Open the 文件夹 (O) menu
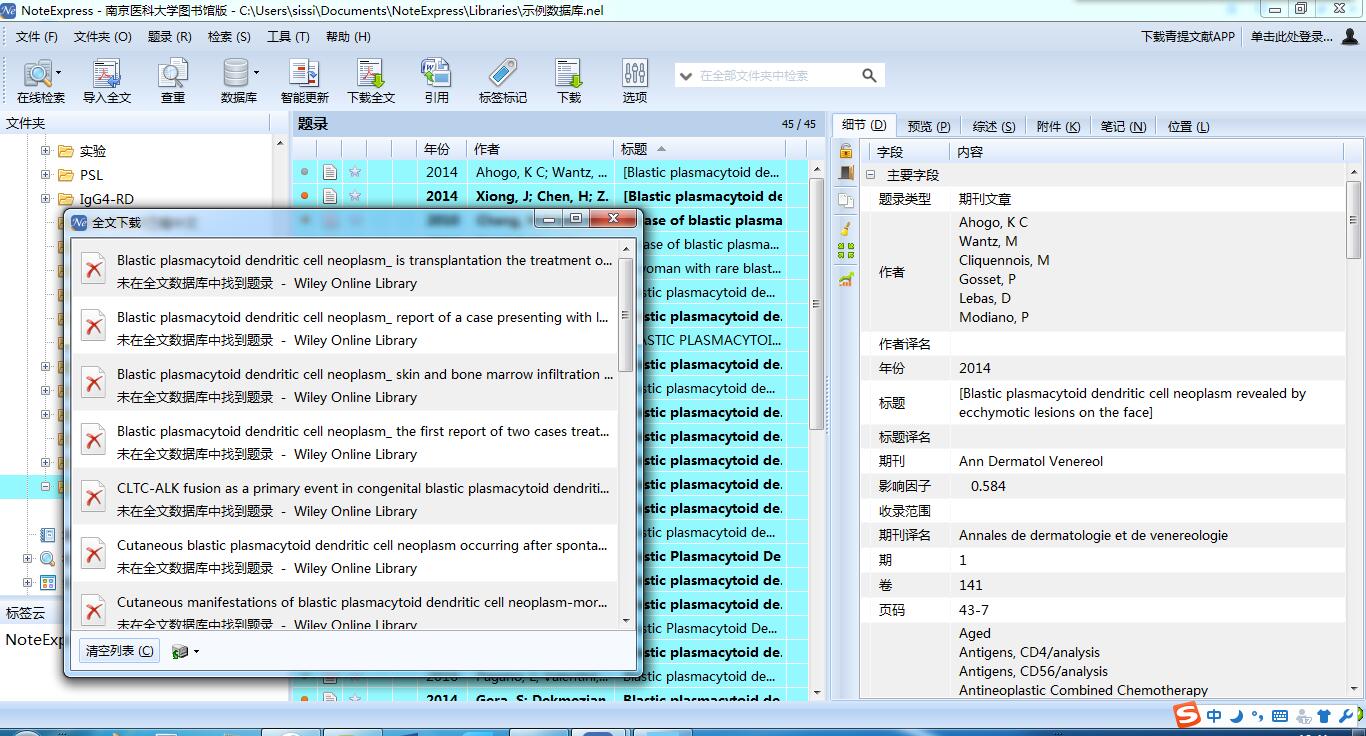The height and width of the screenshot is (736, 1366). (103, 36)
